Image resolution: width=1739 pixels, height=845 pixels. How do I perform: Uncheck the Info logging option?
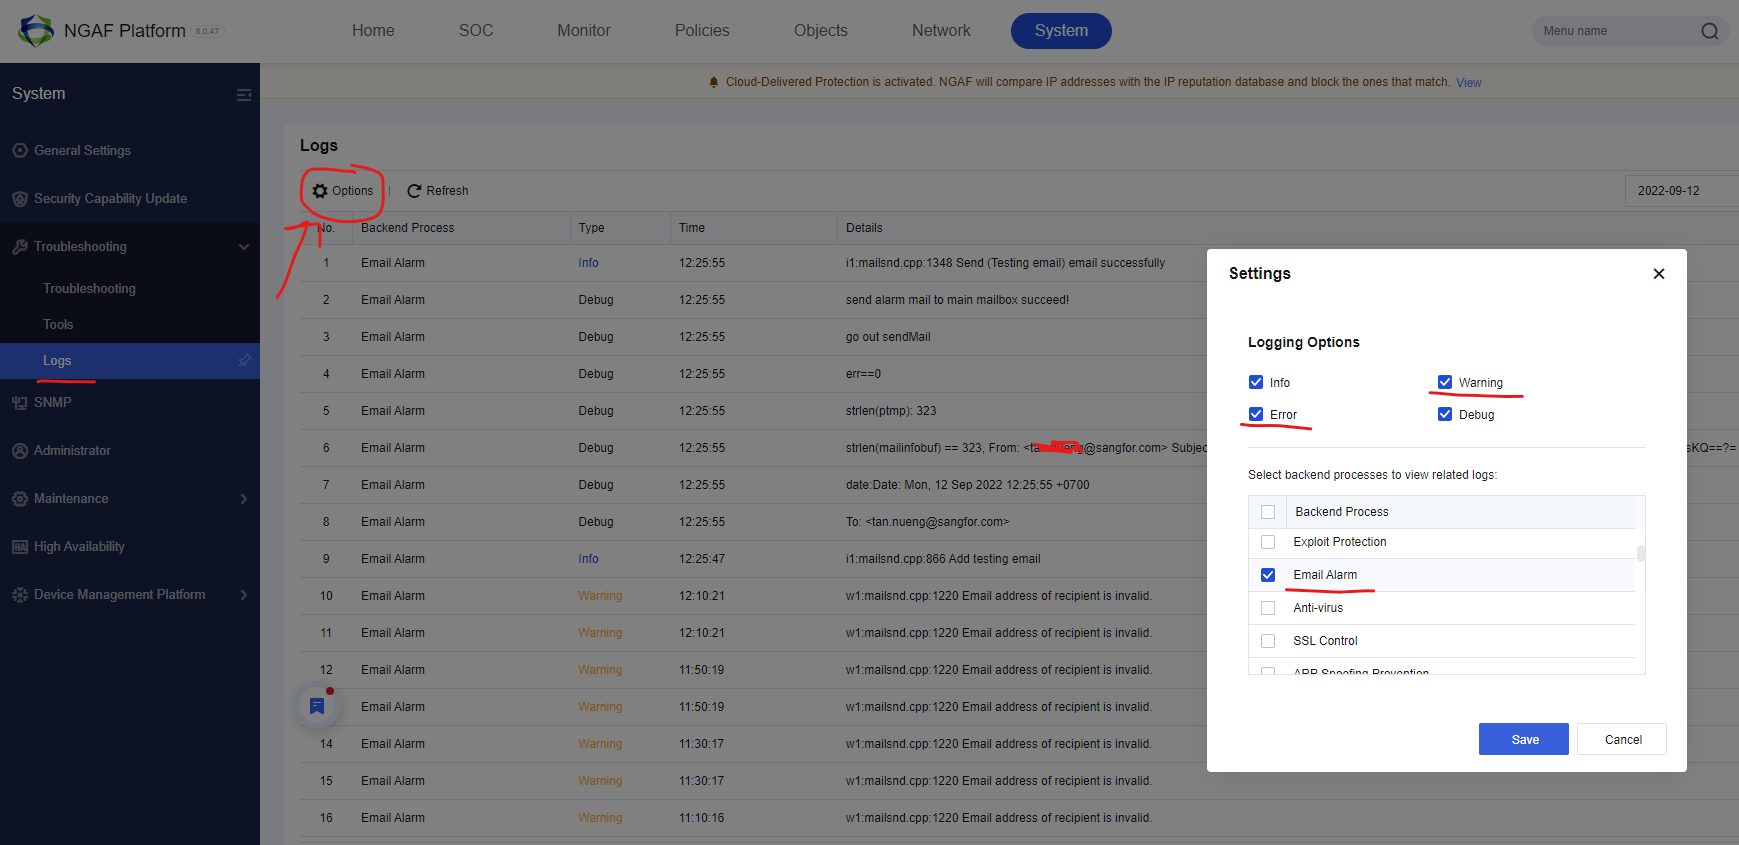[1256, 382]
